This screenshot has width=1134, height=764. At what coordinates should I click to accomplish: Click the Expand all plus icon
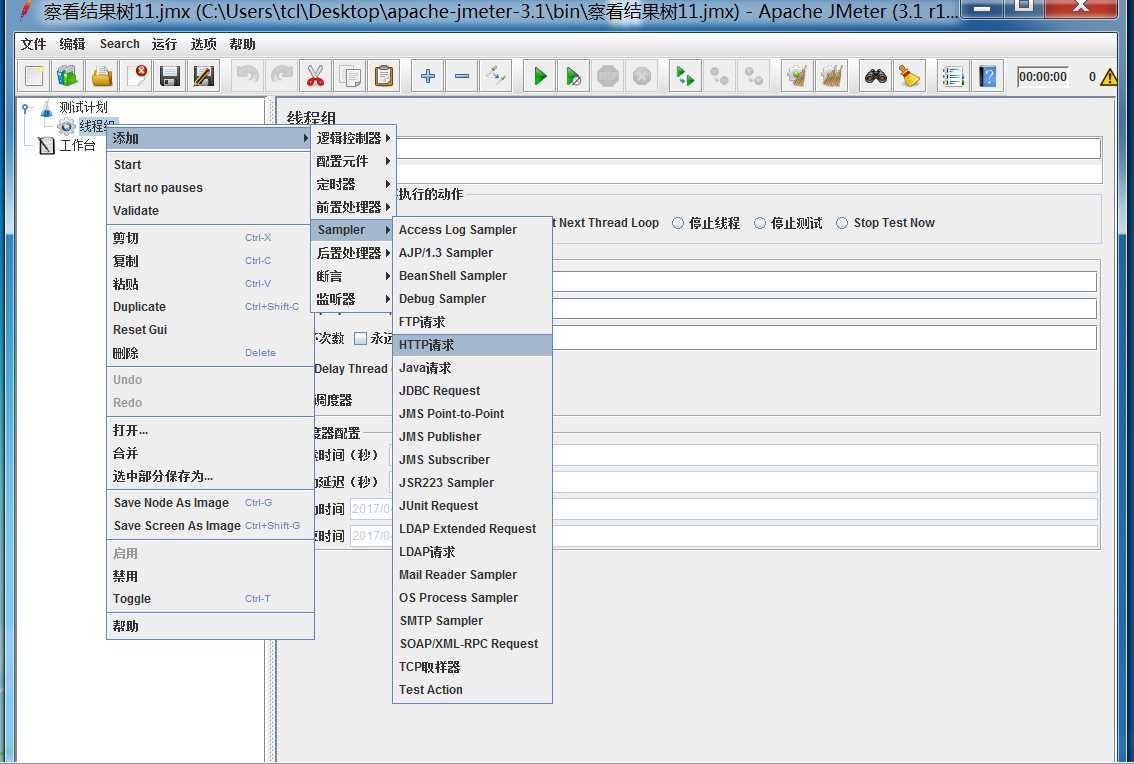tap(427, 75)
